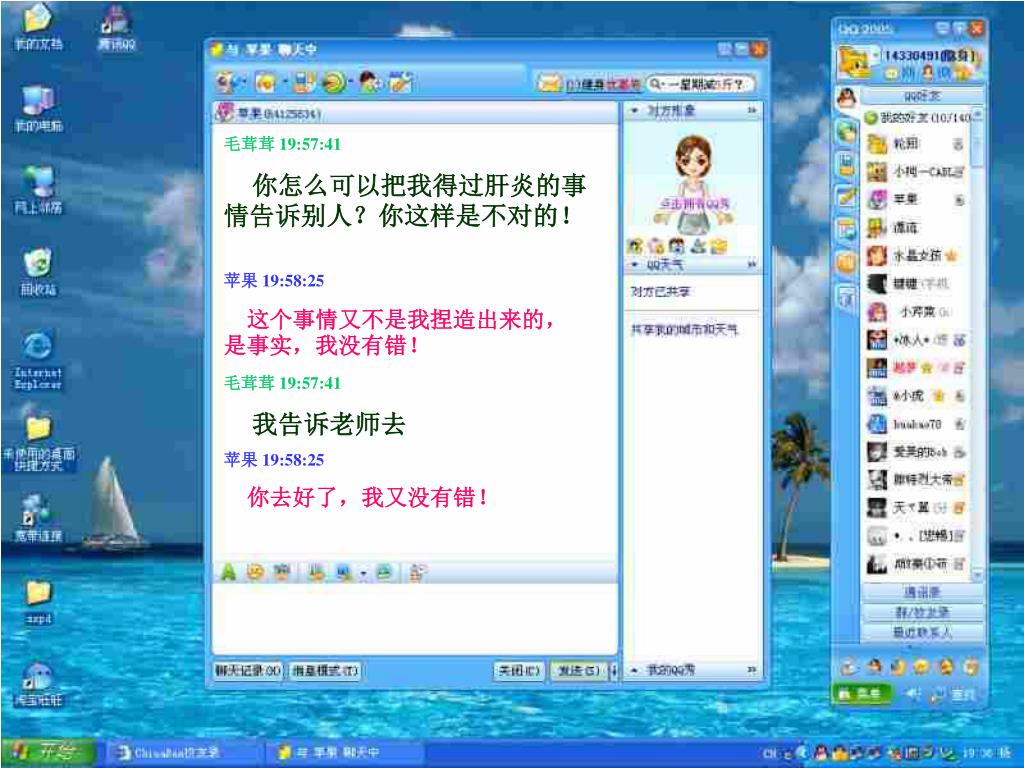This screenshot has width=1024, height=768.
Task: Click the QQ好友 group header
Action: pos(922,97)
